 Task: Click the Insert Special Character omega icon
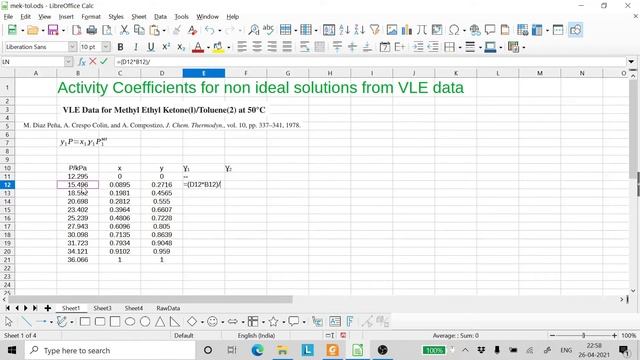pyautogui.click(x=454, y=30)
